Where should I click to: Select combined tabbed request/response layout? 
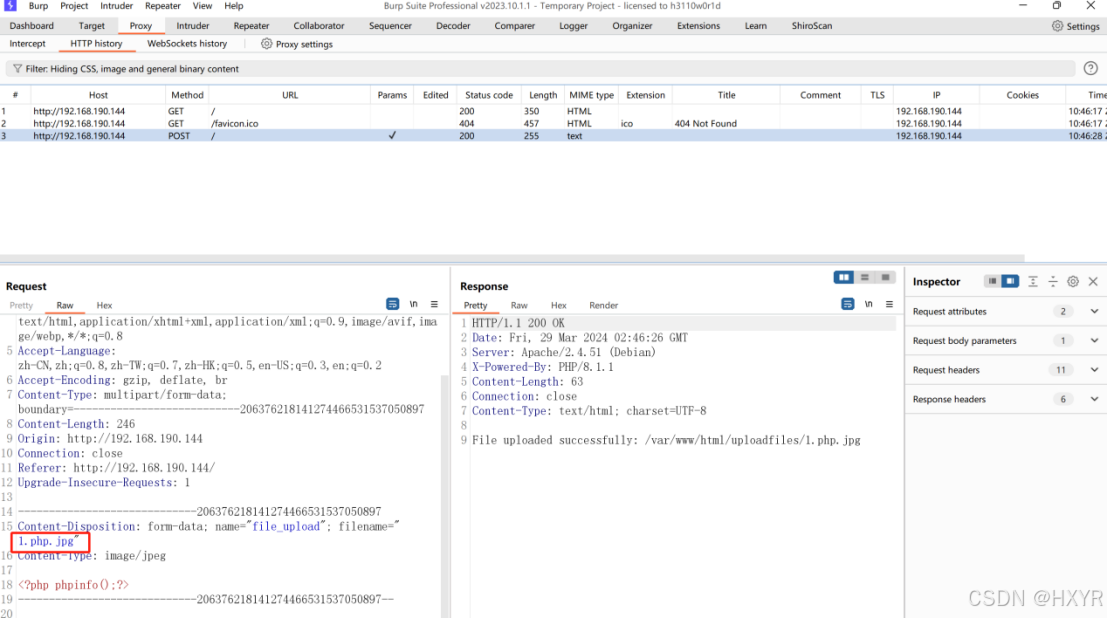tap(885, 278)
